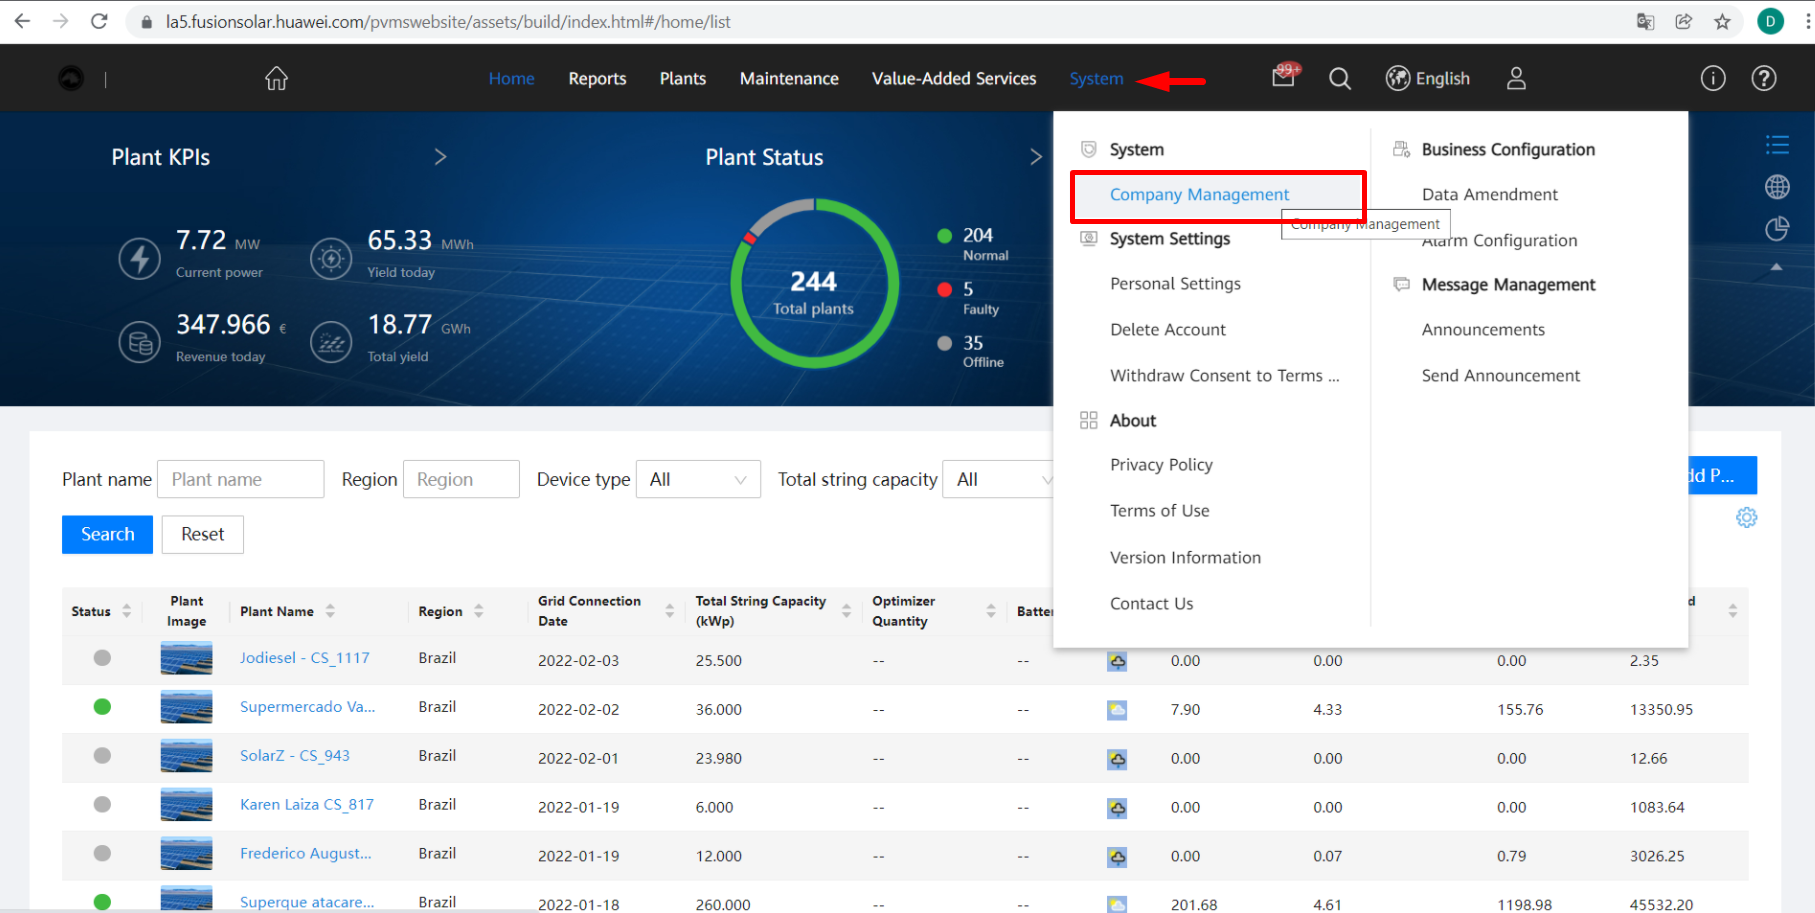
Task: Open the Supermercado Va... plant link
Action: [x=307, y=707]
